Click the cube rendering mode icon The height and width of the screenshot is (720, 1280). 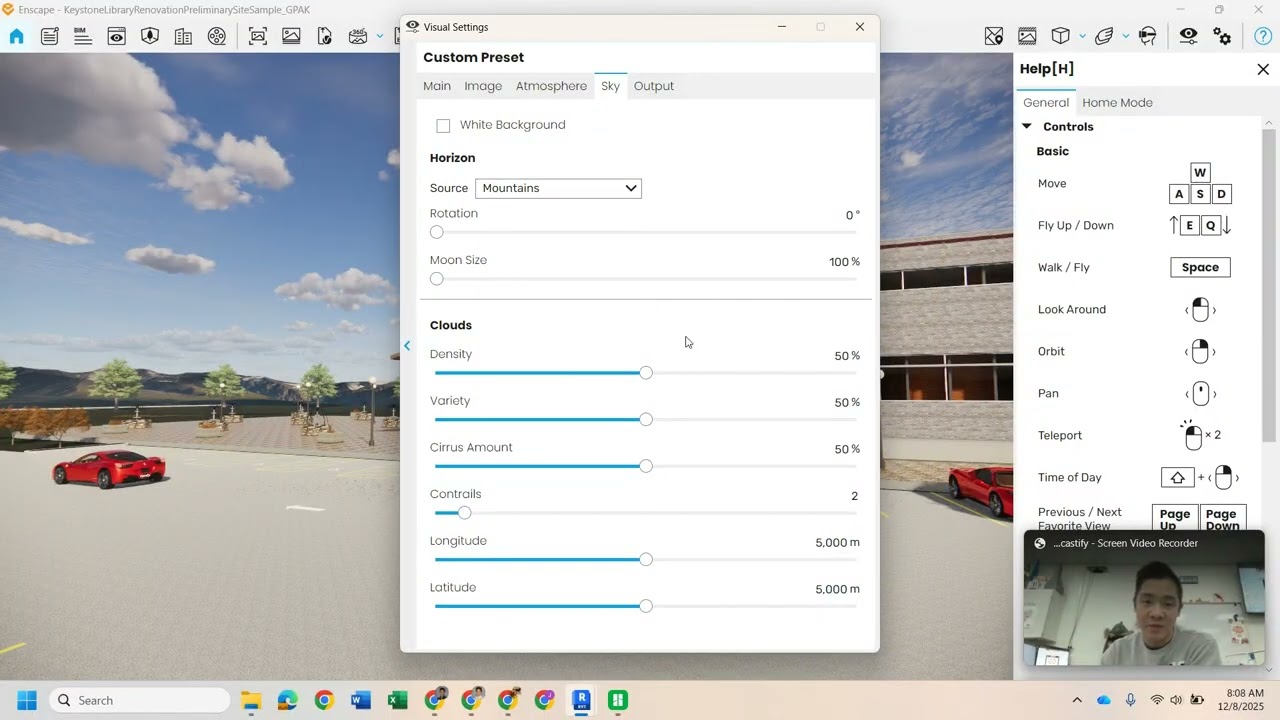(1060, 36)
